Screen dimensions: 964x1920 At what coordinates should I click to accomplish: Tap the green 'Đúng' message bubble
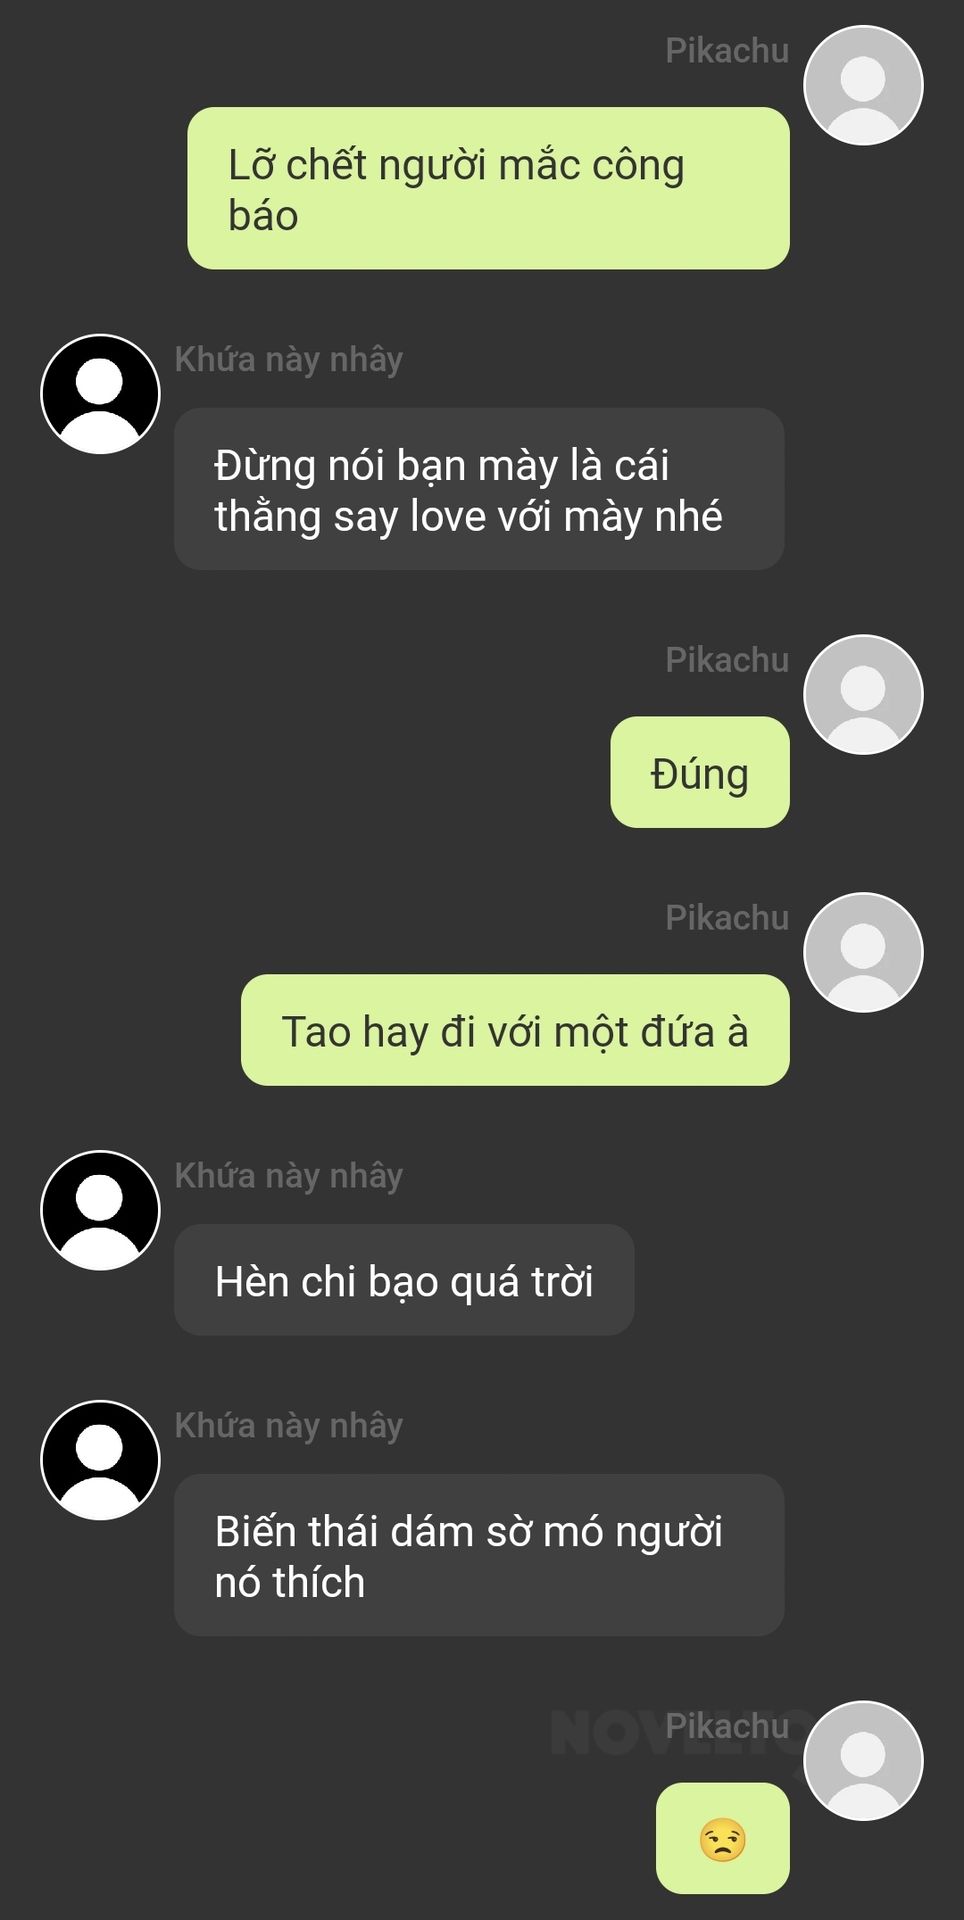tap(700, 772)
